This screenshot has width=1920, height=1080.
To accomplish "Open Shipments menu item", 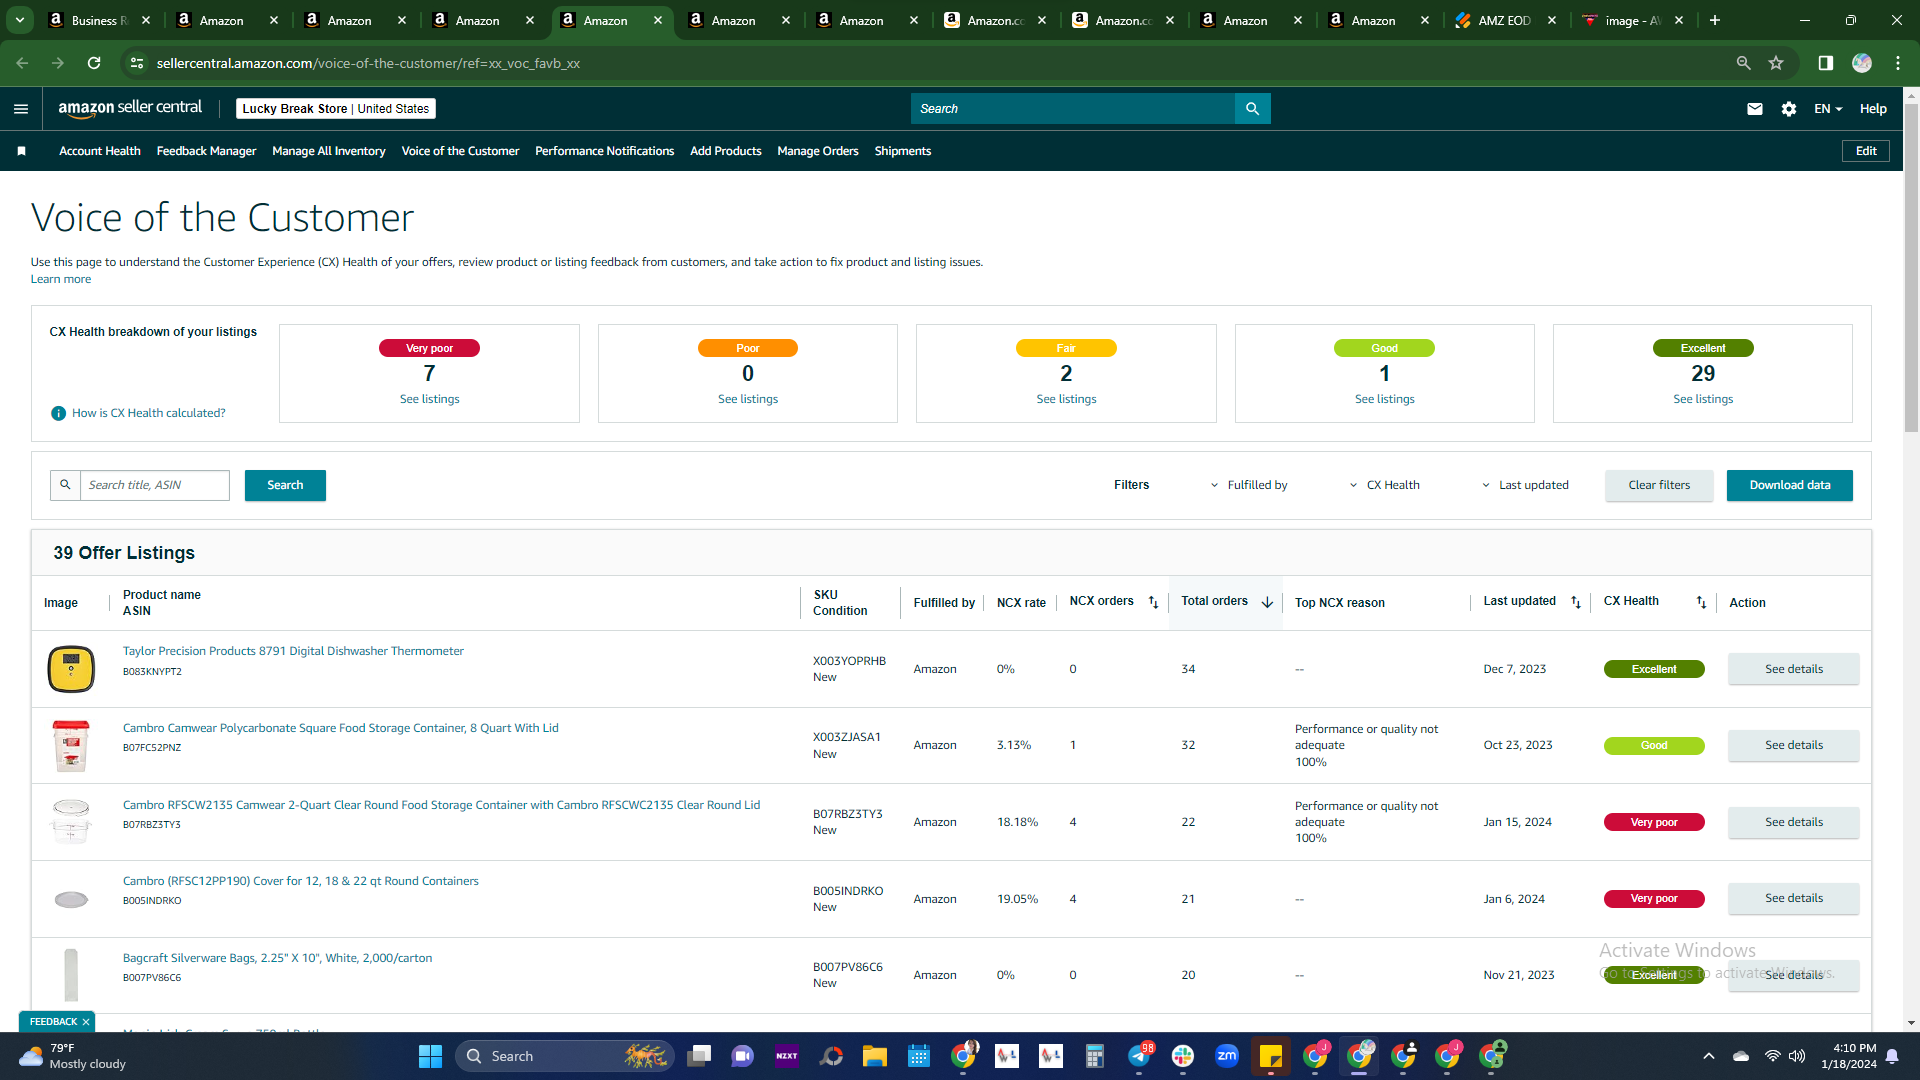I will [x=902, y=151].
